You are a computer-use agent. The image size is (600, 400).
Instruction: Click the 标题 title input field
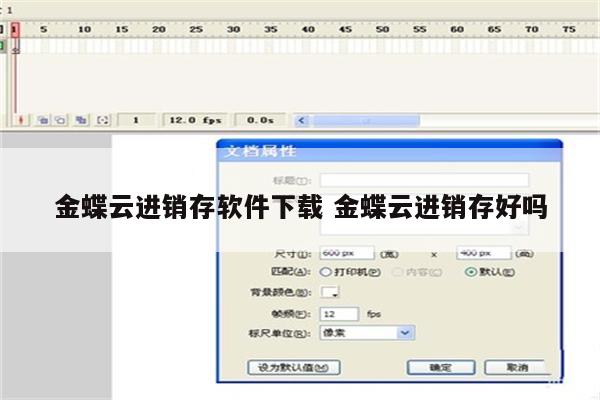424,180
